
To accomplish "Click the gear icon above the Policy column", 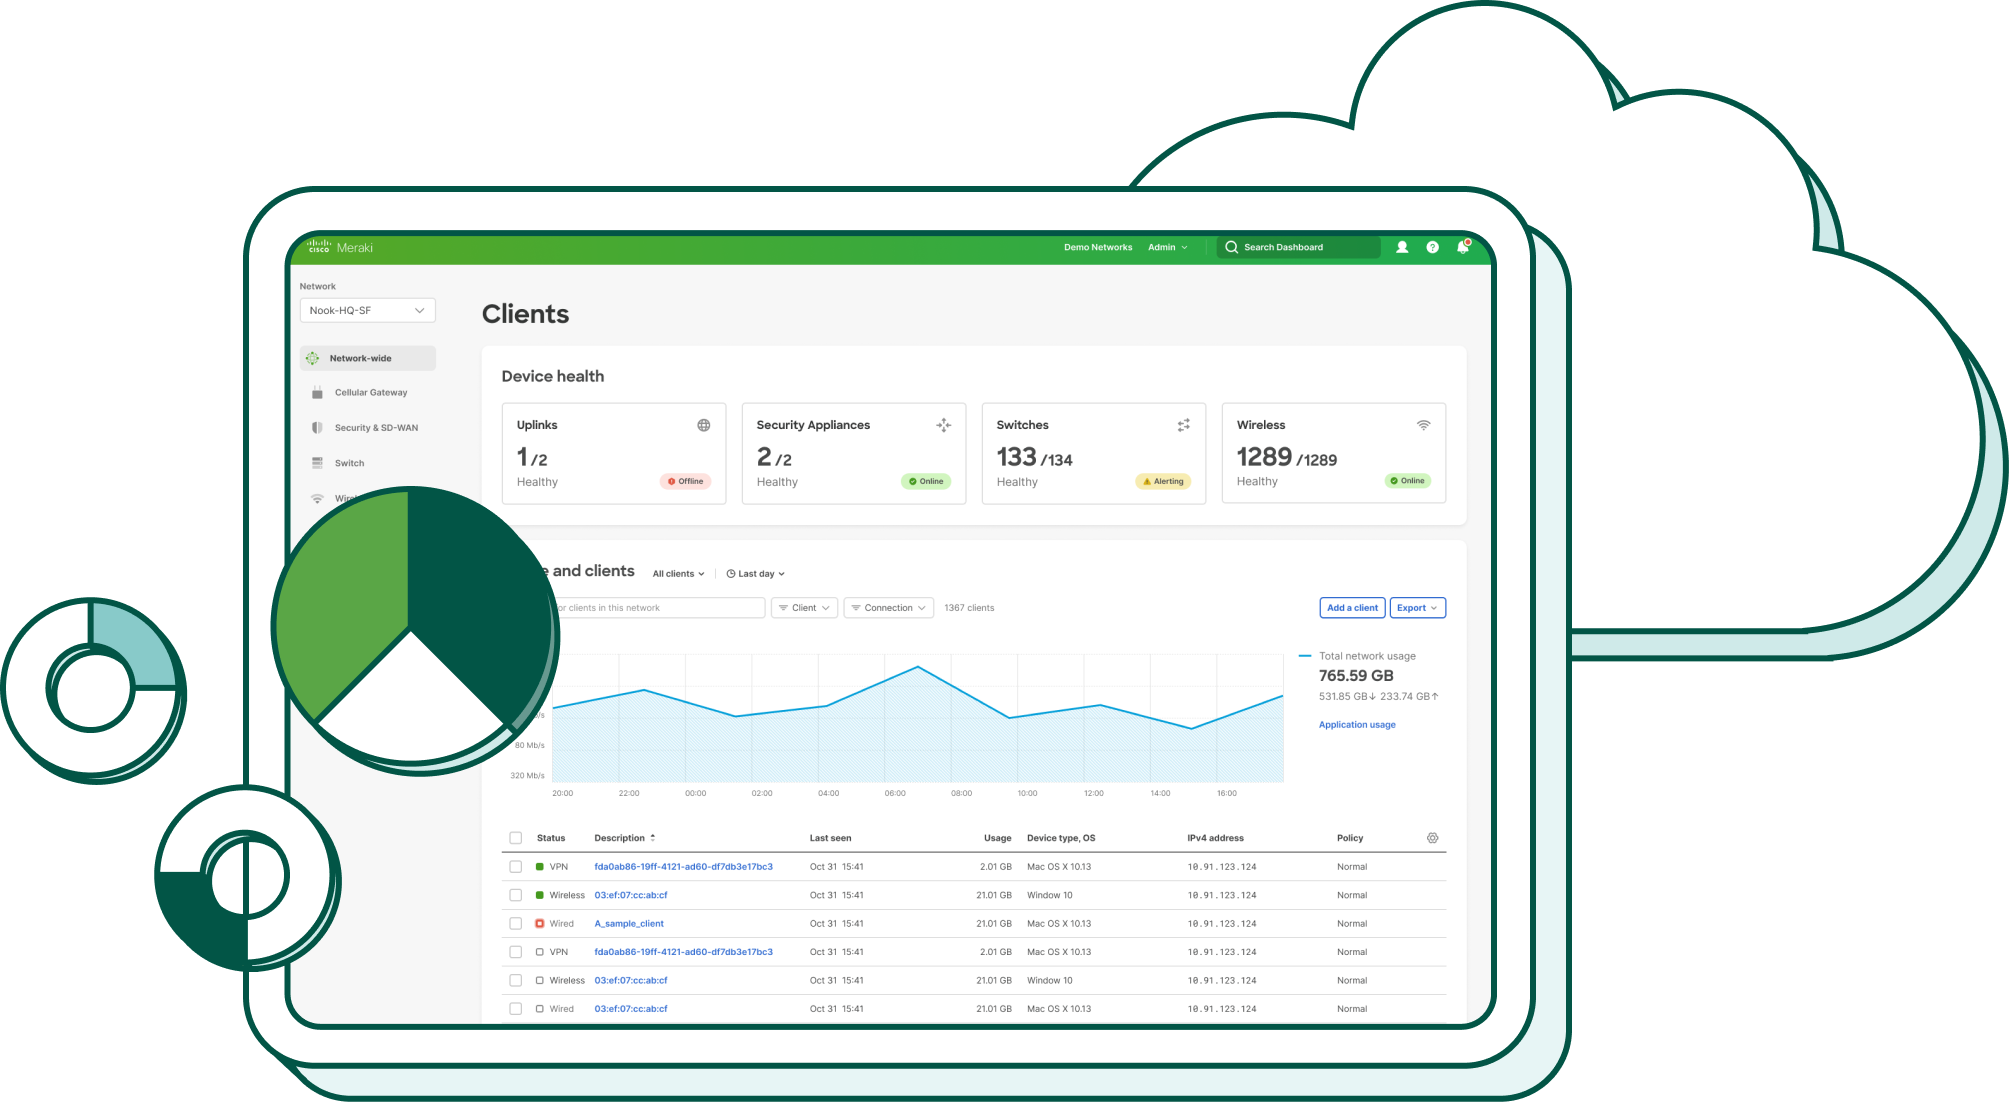I will [x=1432, y=837].
